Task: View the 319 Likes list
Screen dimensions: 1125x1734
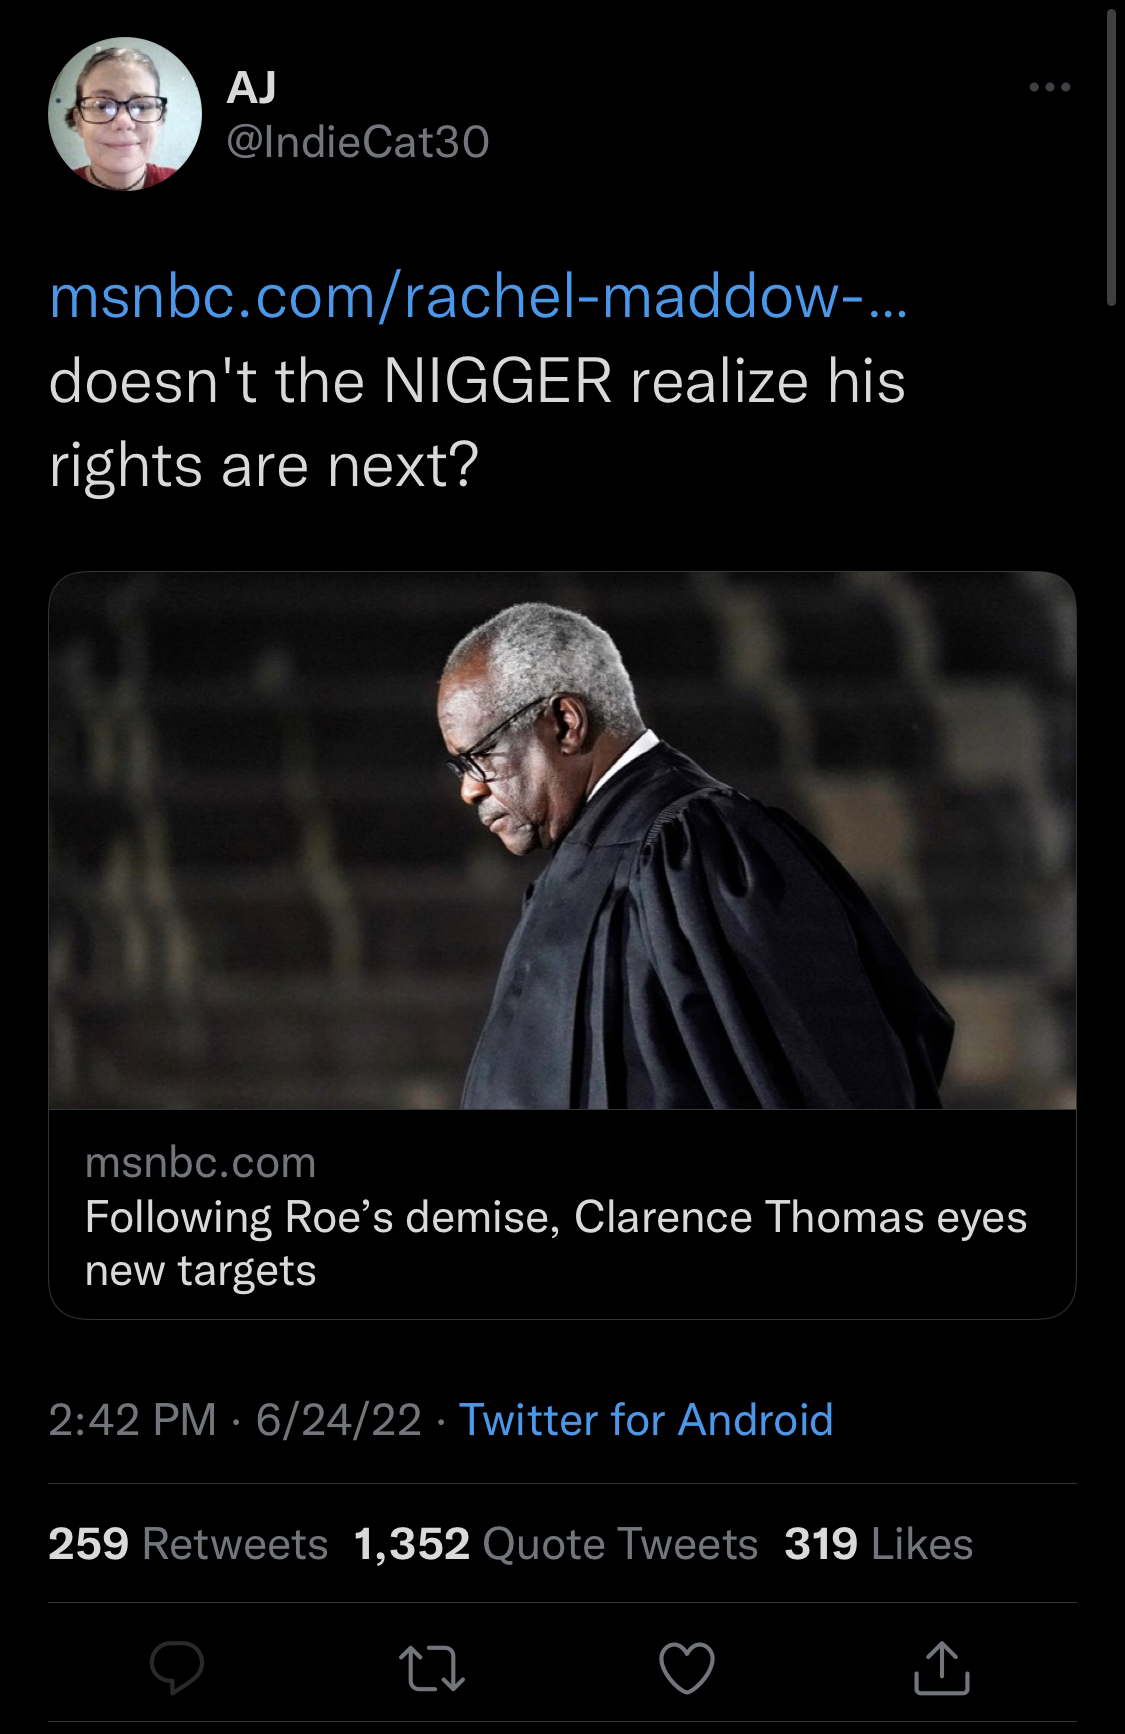Action: 878,1543
